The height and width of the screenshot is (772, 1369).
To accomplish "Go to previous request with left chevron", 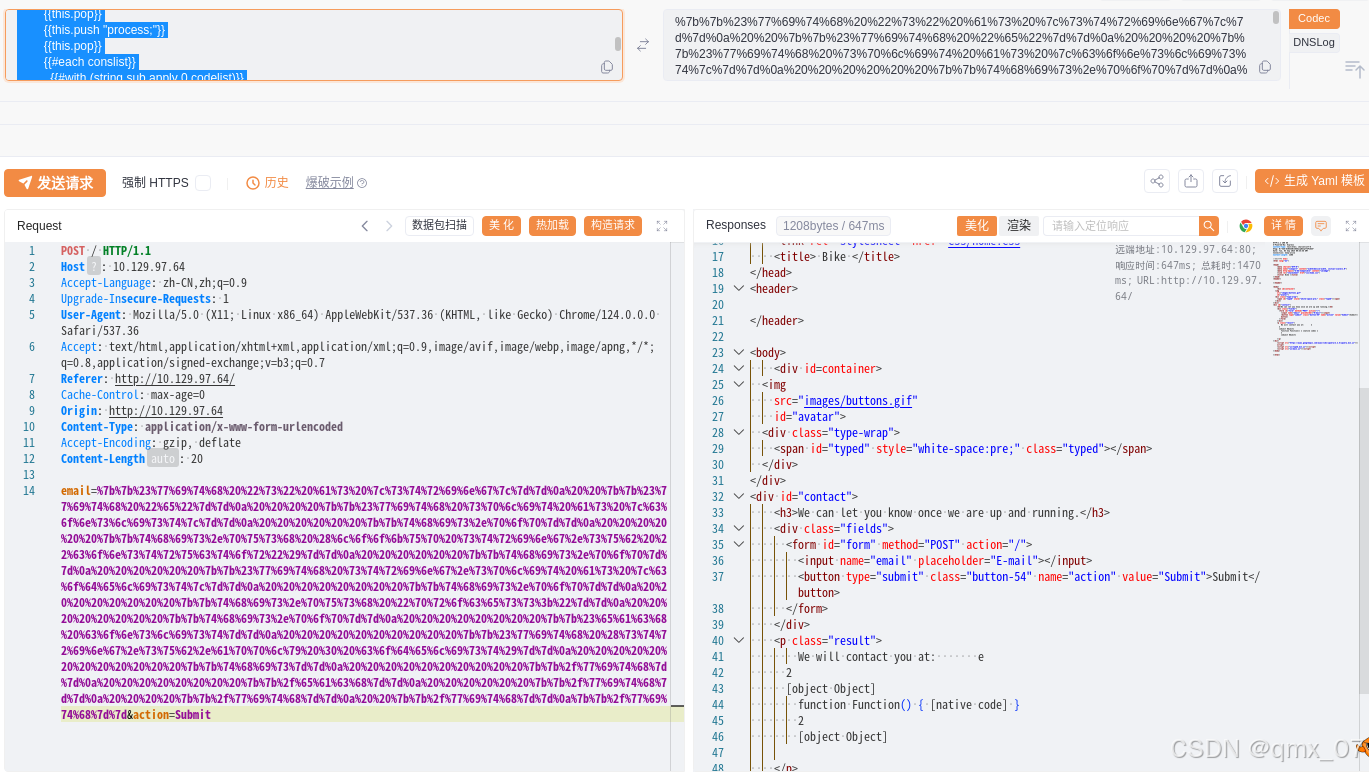I will (365, 226).
